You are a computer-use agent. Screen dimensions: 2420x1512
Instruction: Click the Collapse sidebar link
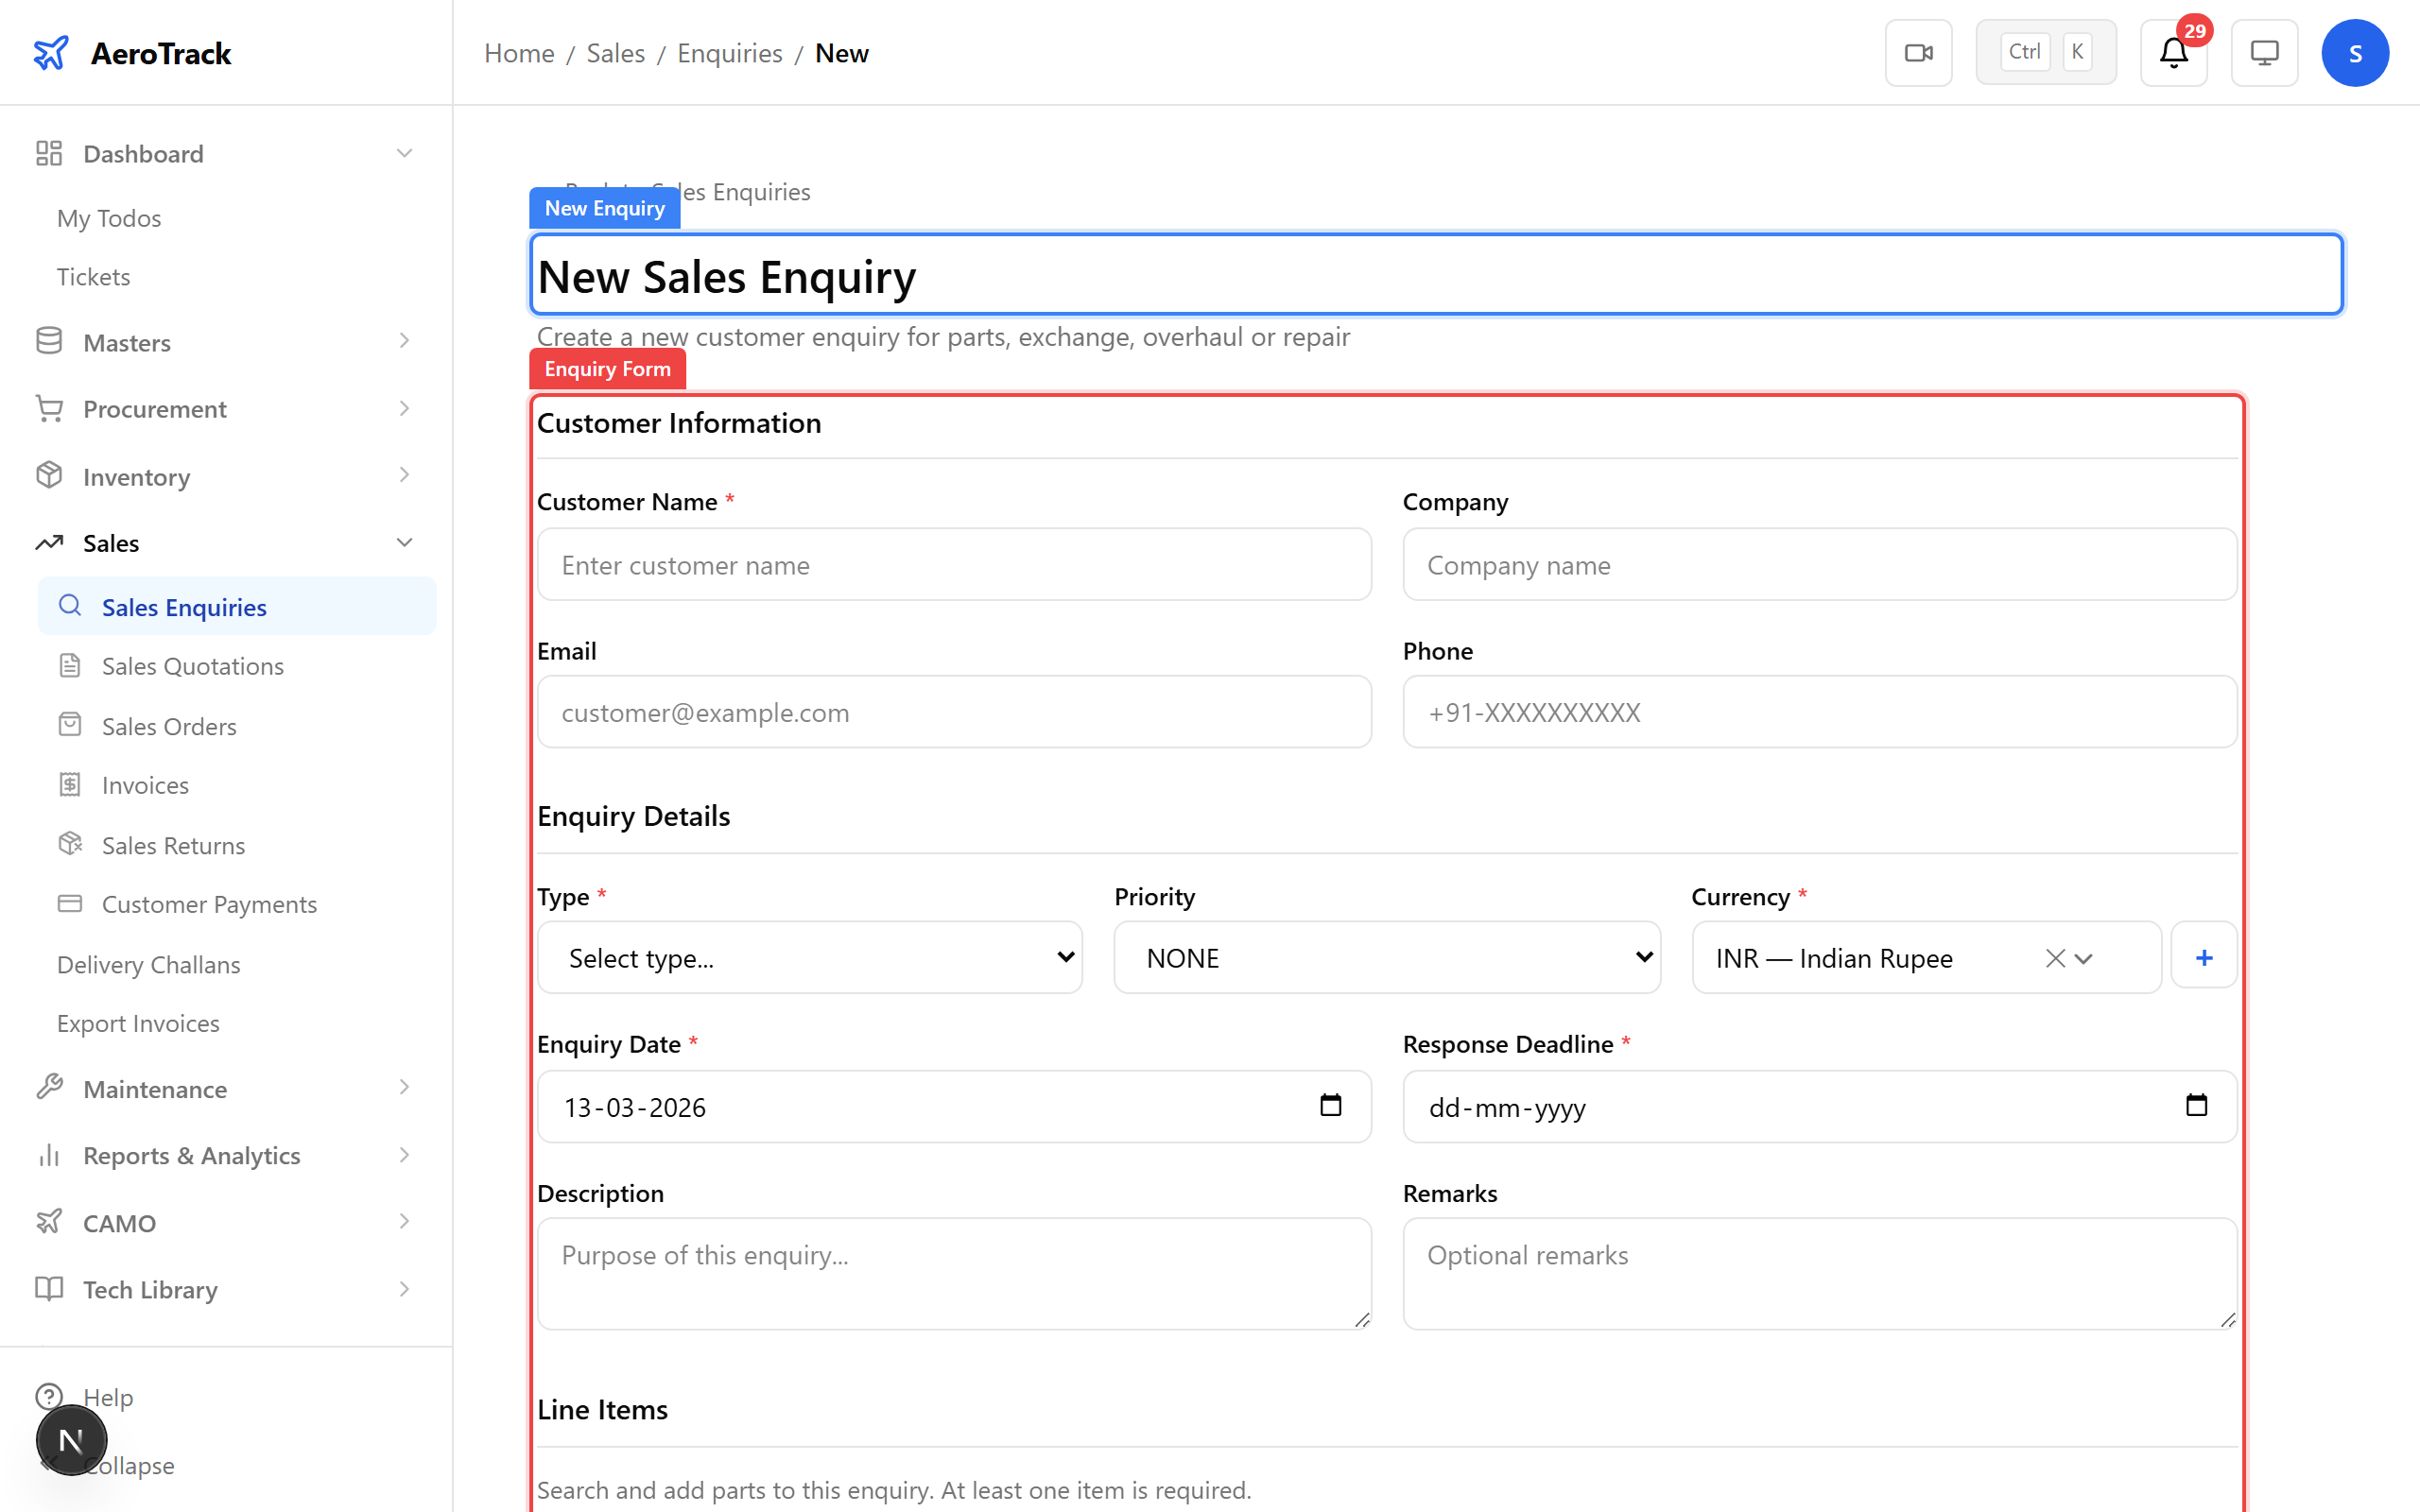pyautogui.click(x=132, y=1465)
